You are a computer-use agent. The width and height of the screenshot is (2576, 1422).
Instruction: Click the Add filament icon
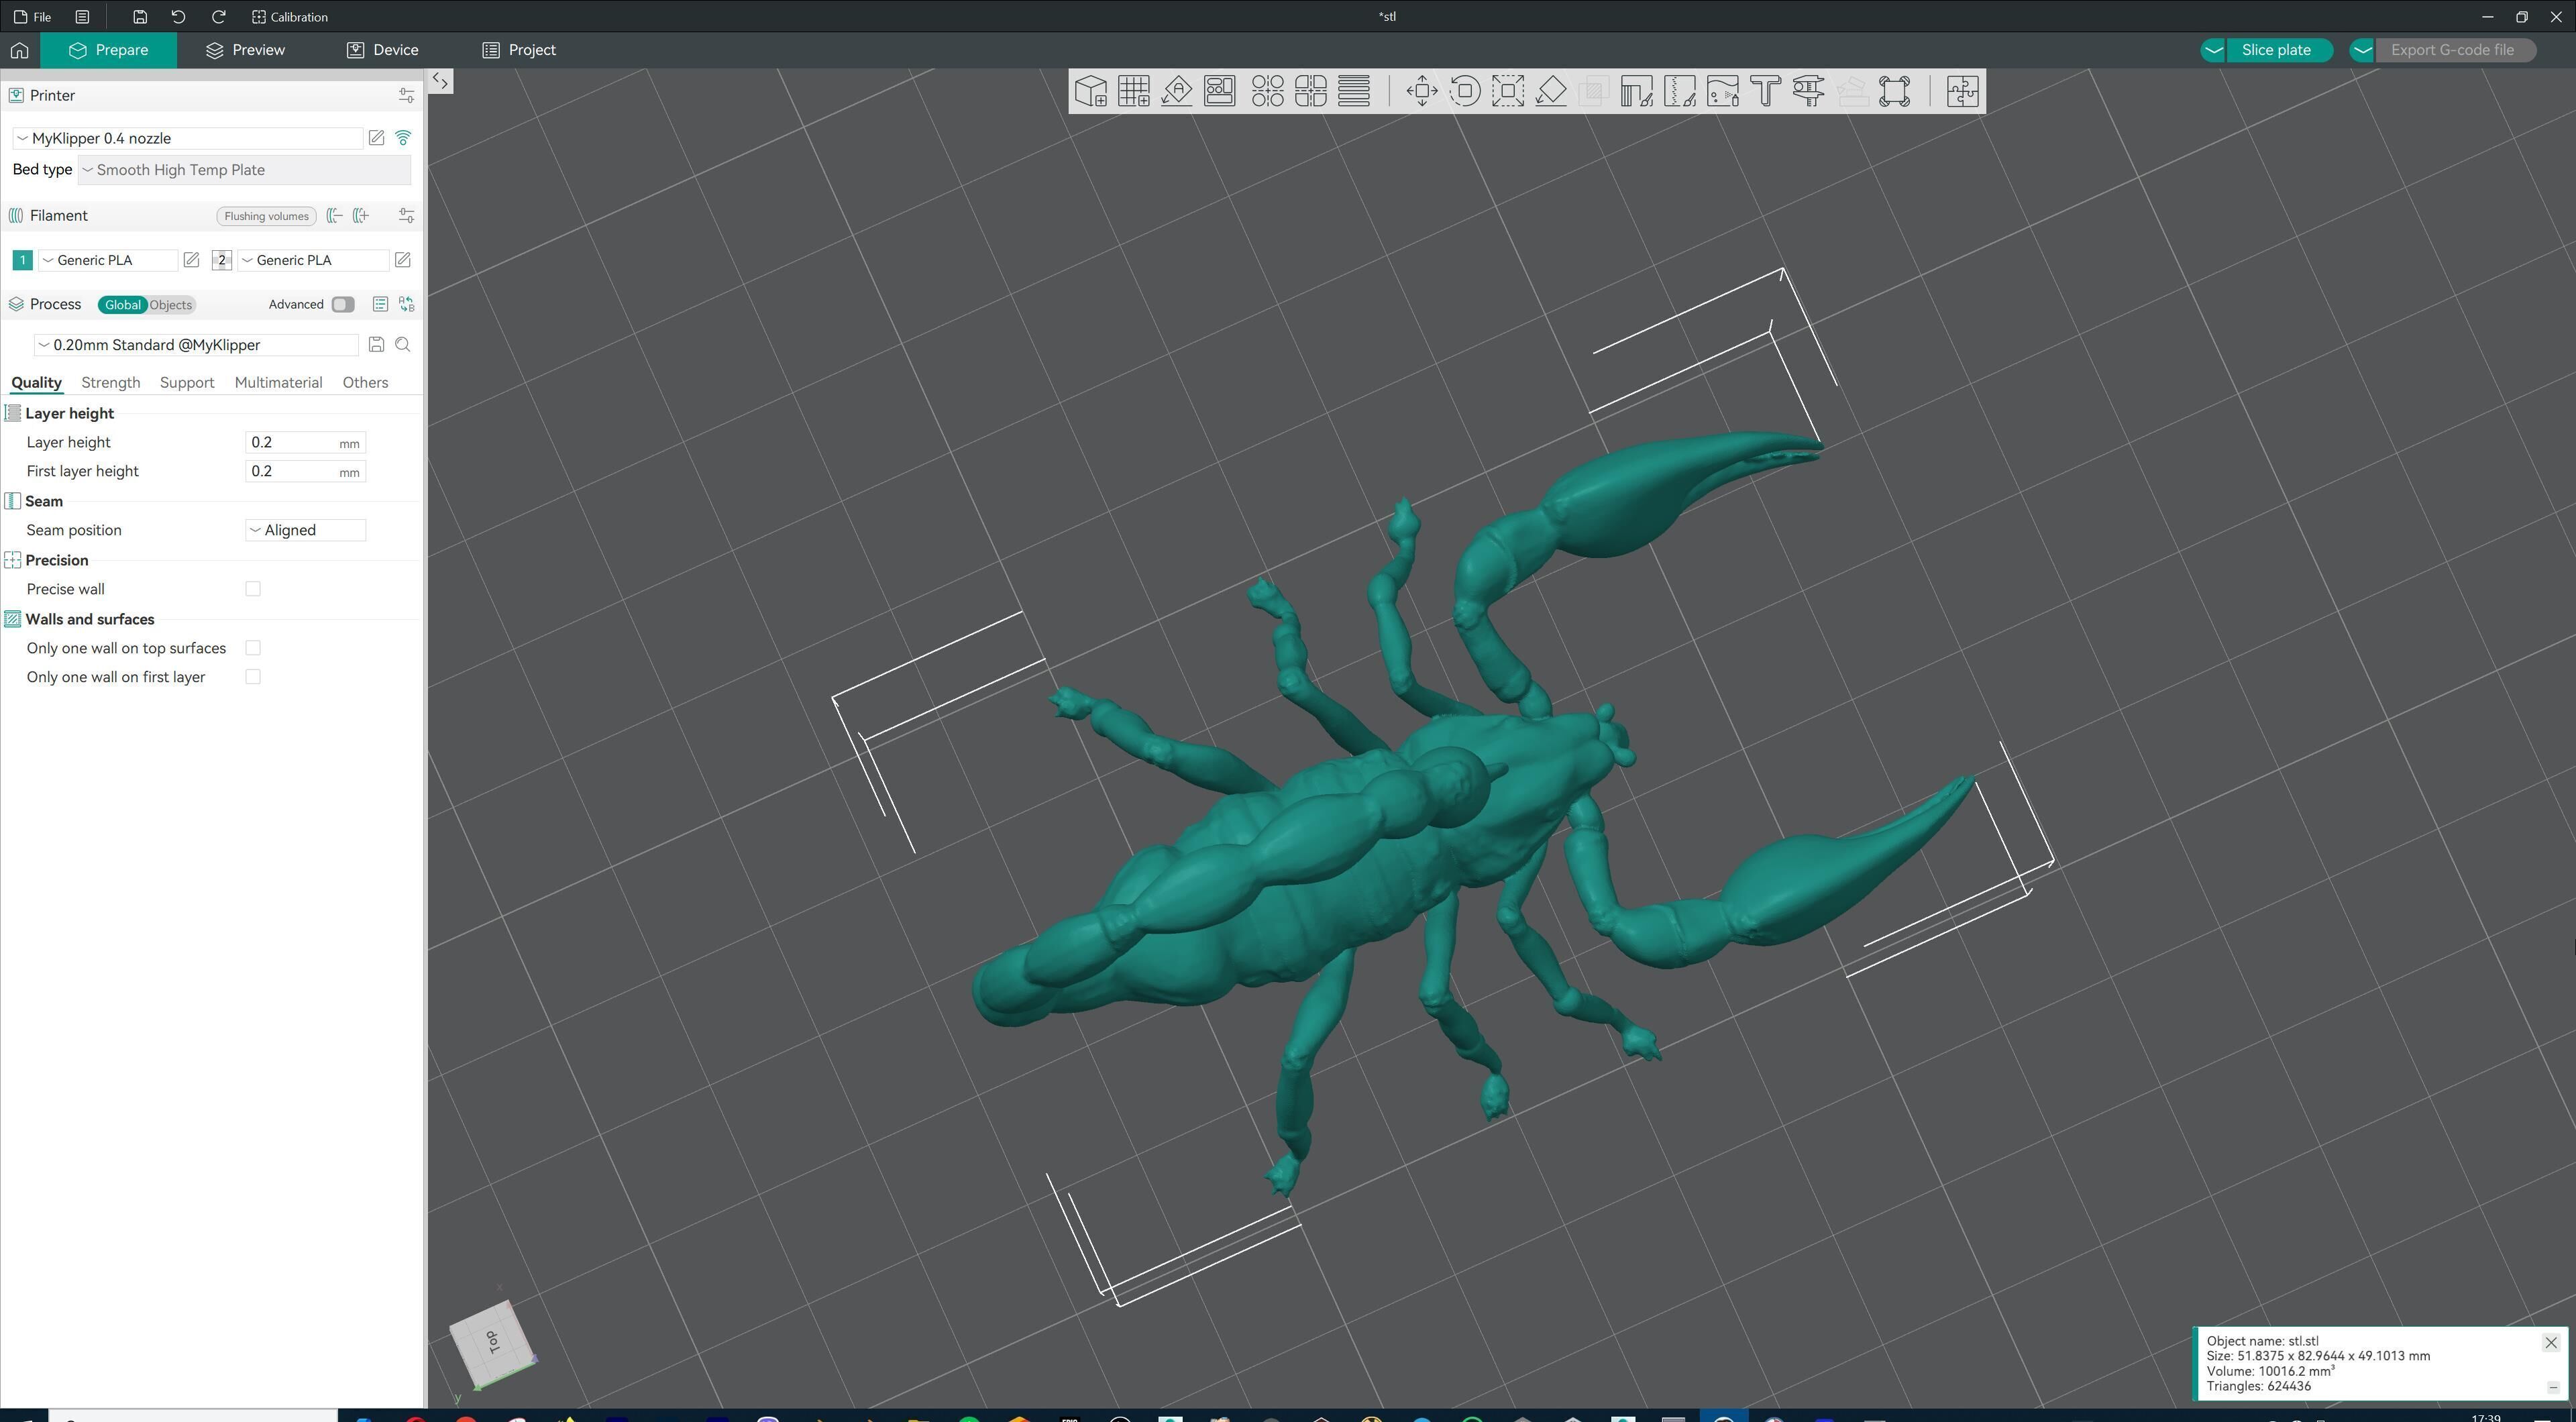pos(361,216)
